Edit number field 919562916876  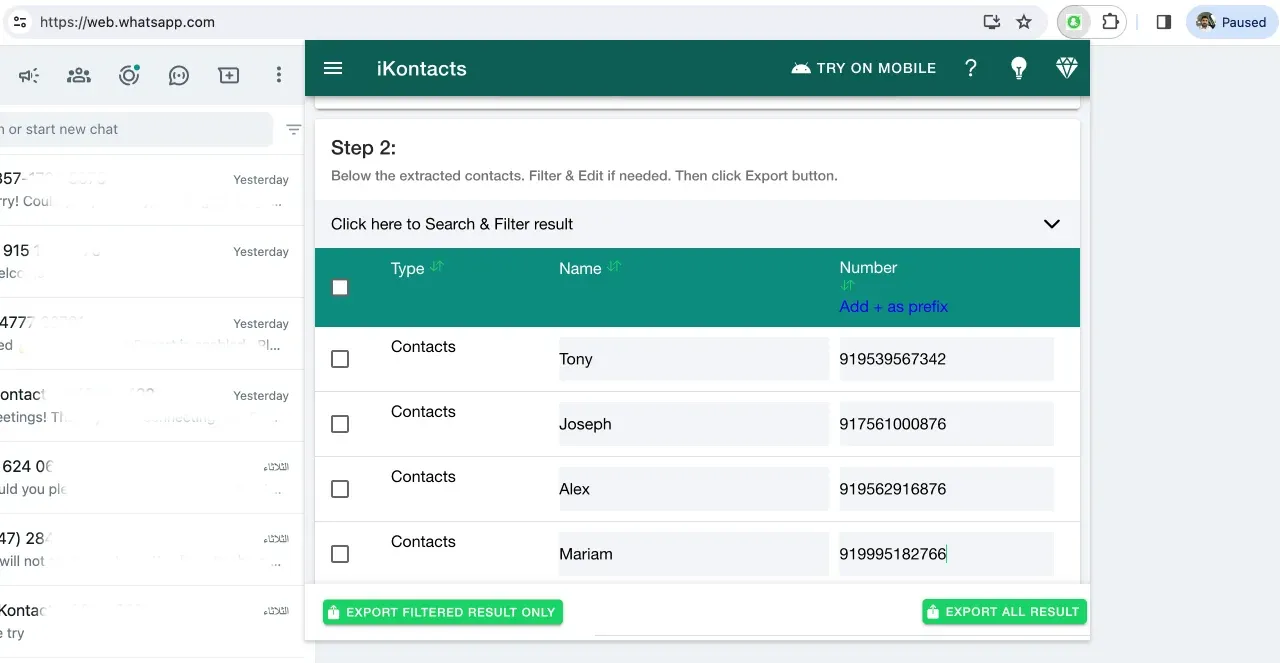(x=946, y=489)
